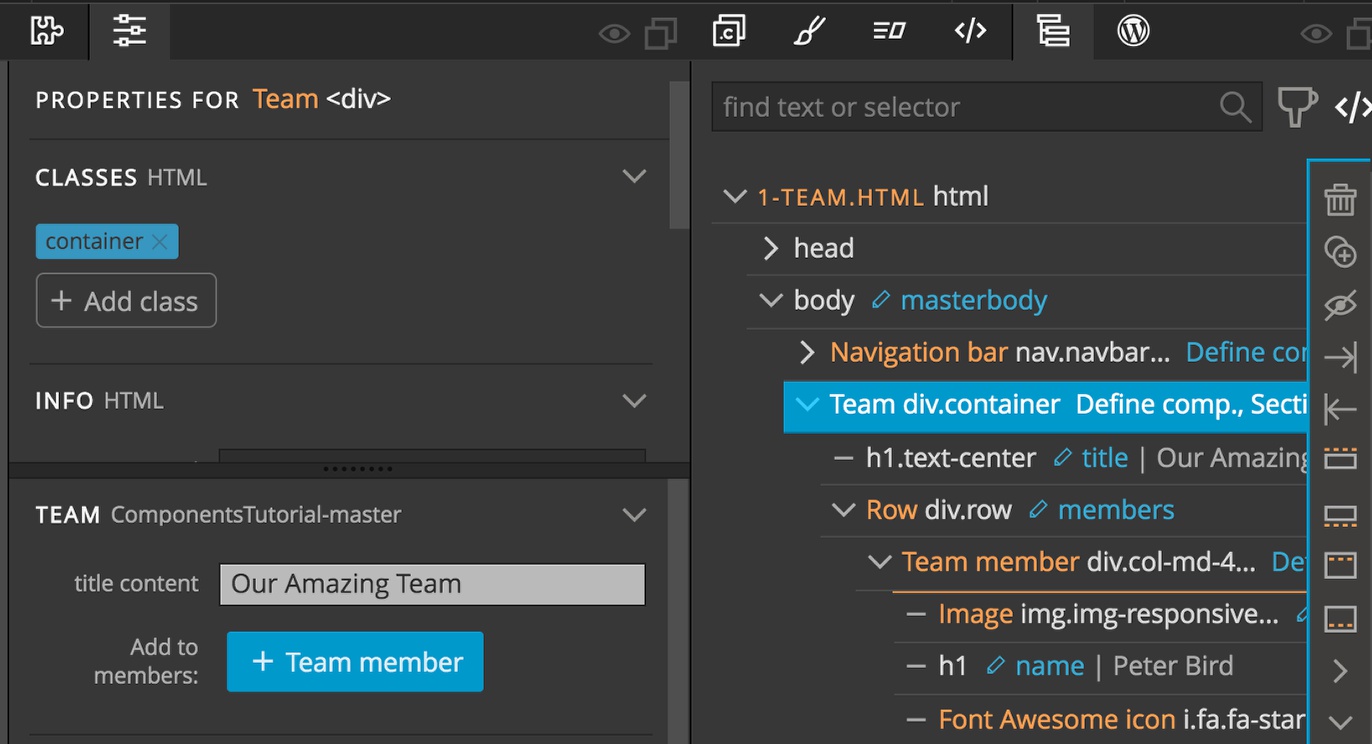Image resolution: width=1372 pixels, height=744 pixels.
Task: Hide element with crossed-eye icon
Action: tap(1340, 304)
